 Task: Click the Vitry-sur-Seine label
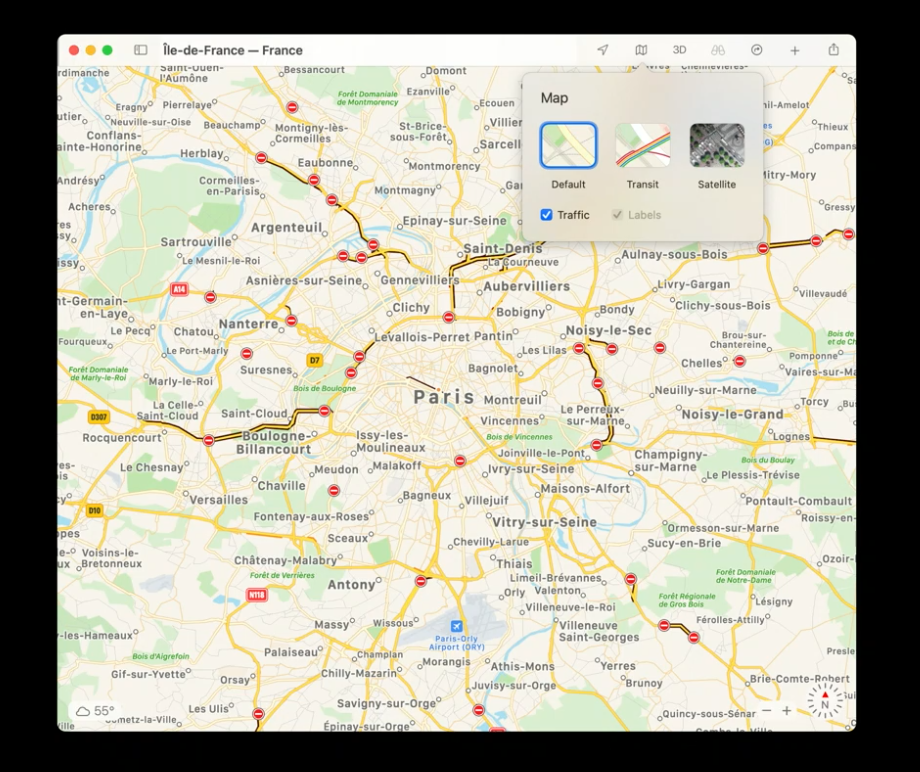click(x=544, y=522)
